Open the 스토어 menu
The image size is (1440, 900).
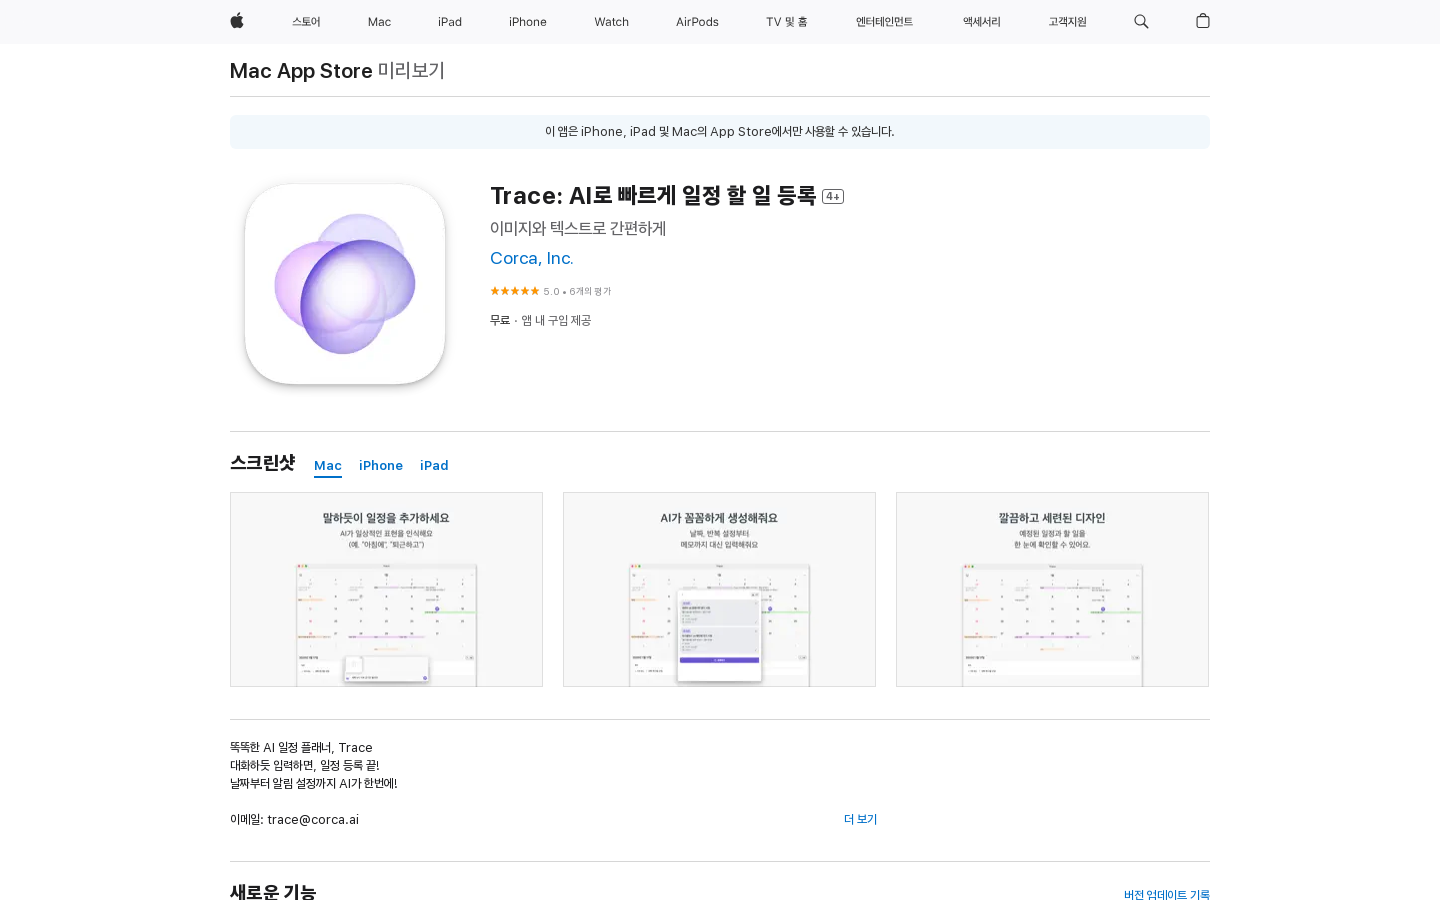306,22
